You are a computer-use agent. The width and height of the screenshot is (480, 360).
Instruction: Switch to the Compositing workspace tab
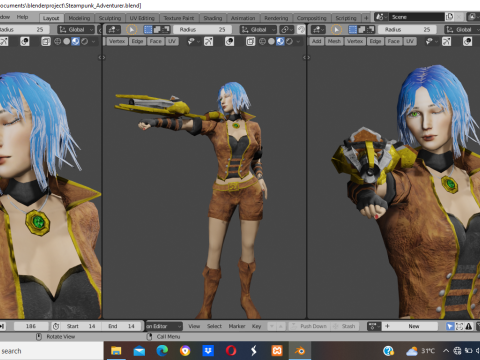click(312, 18)
